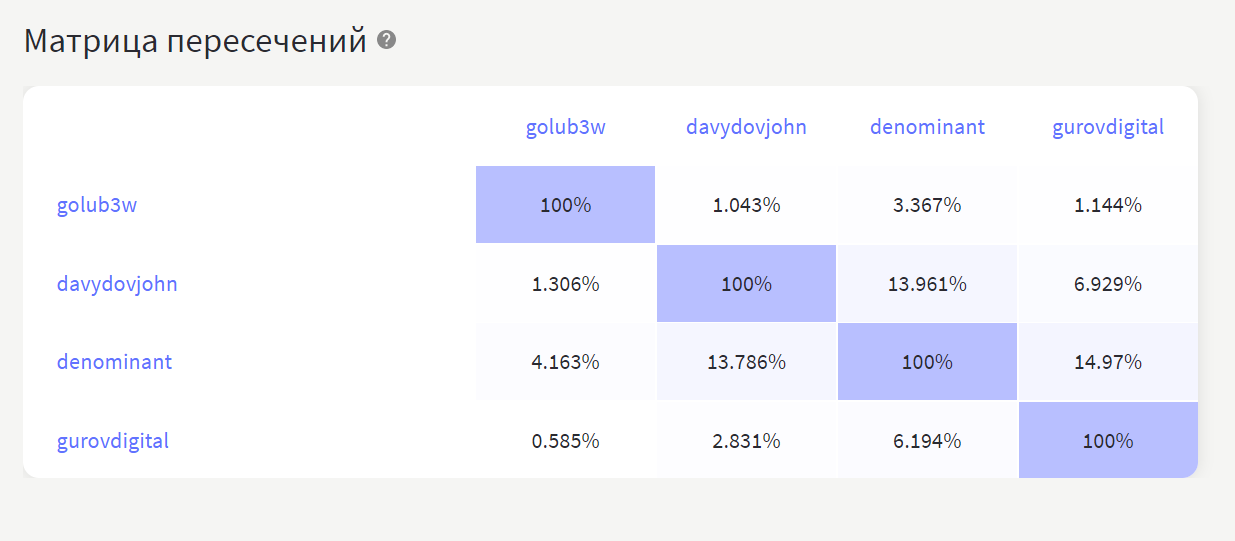Image resolution: width=1235 pixels, height=541 pixels.
Task: Open gurovdigital row label link
Action: (x=113, y=440)
